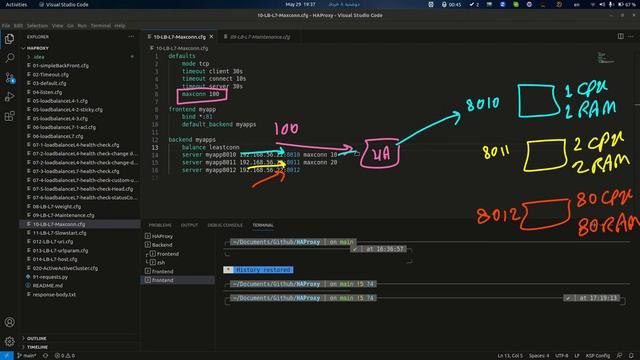Click the Explorer panel more actions ellipsis

click(x=131, y=37)
